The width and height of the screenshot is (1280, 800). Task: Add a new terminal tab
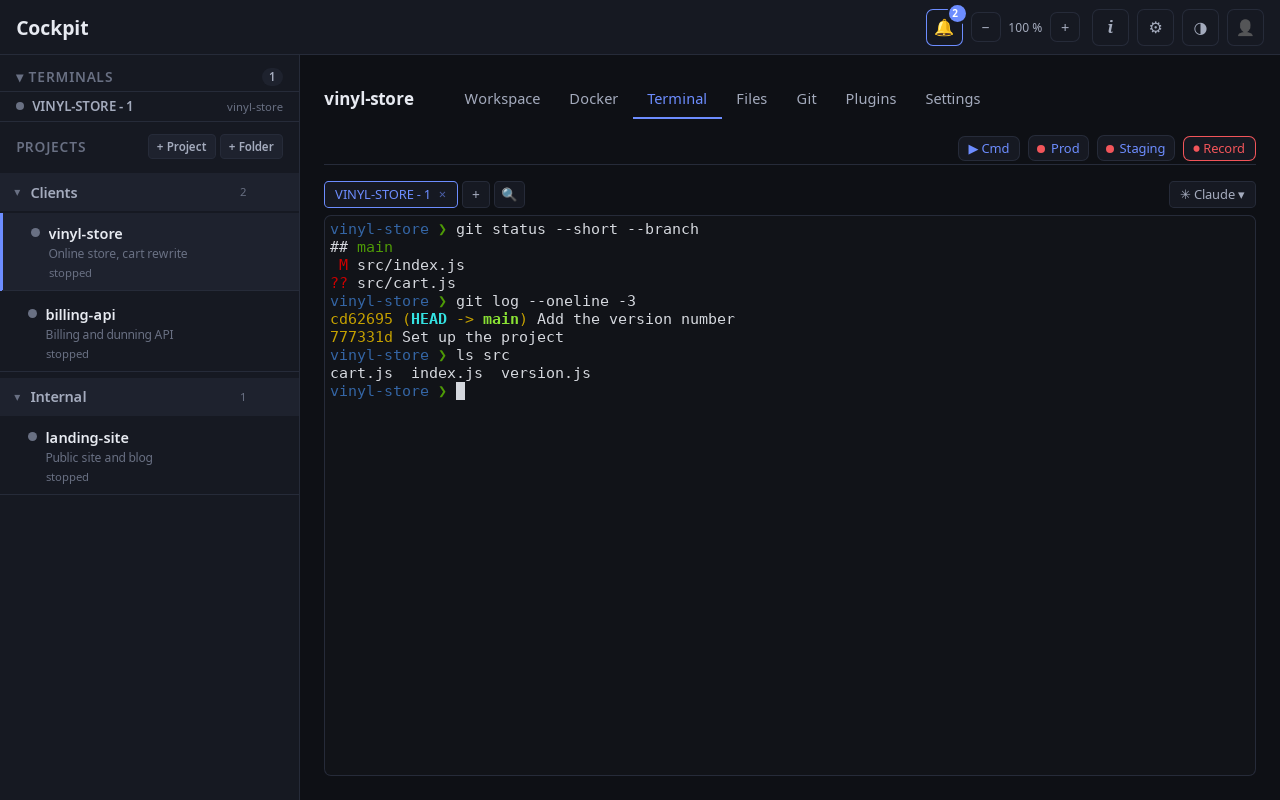click(x=476, y=194)
